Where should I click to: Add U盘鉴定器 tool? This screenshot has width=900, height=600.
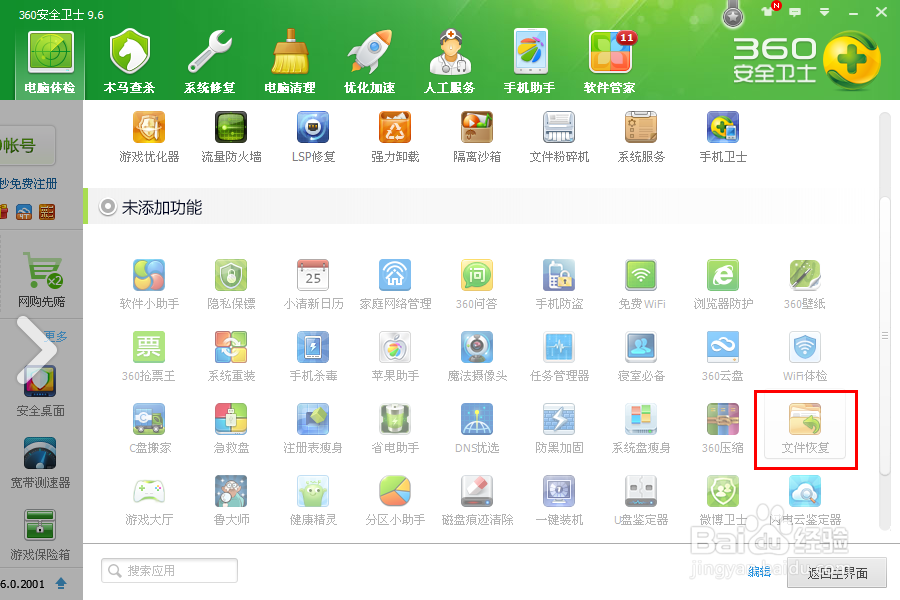point(641,501)
